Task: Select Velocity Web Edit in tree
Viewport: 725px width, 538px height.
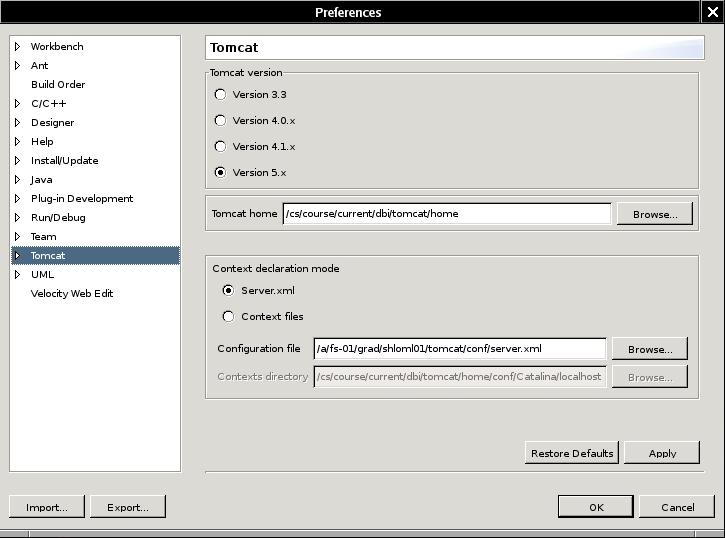Action: 72,293
